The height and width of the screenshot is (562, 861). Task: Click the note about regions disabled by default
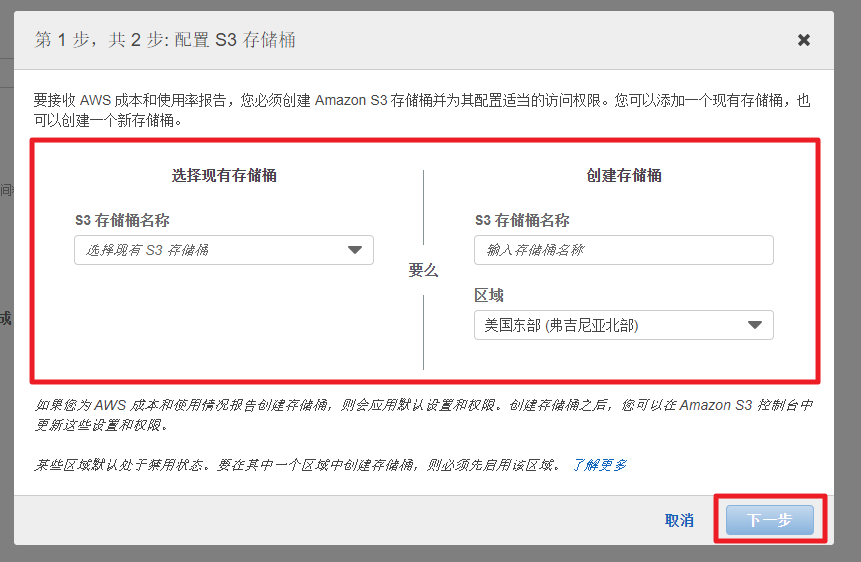pos(300,465)
